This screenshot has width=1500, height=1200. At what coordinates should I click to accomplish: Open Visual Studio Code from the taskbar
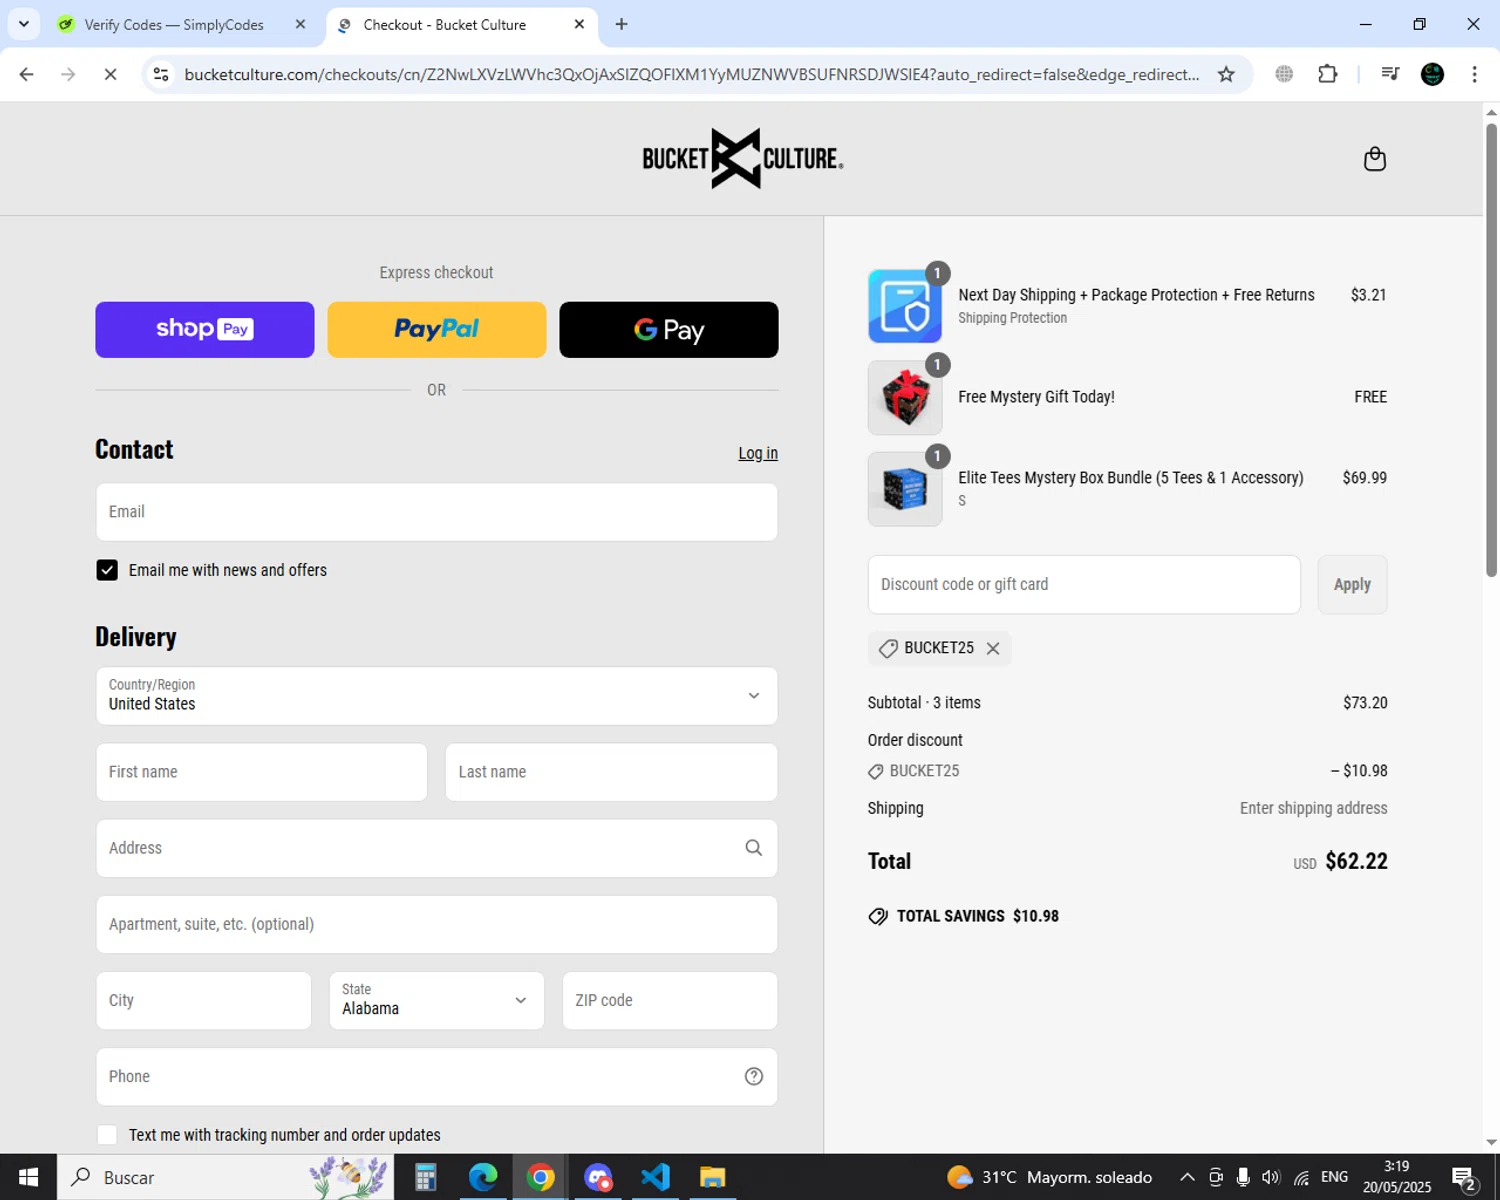click(655, 1177)
